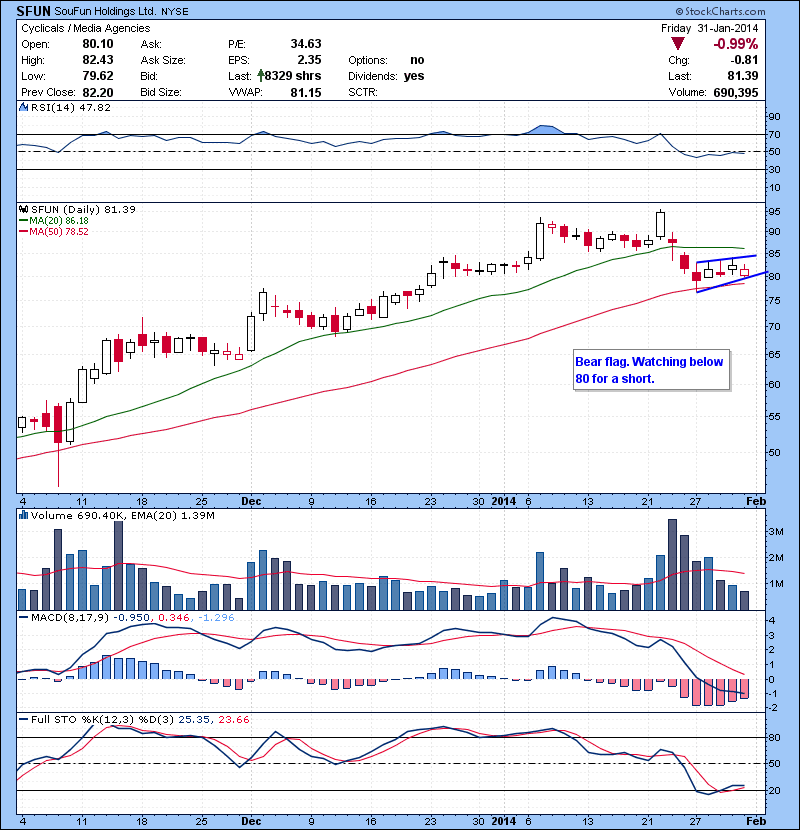Click the Volume bar chart icon

click(x=23, y=515)
